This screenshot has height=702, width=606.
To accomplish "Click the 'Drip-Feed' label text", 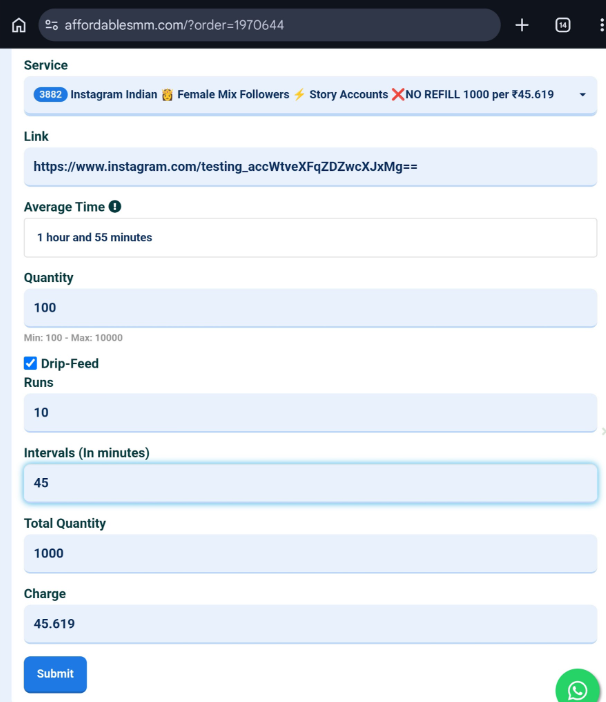I will [70, 363].
